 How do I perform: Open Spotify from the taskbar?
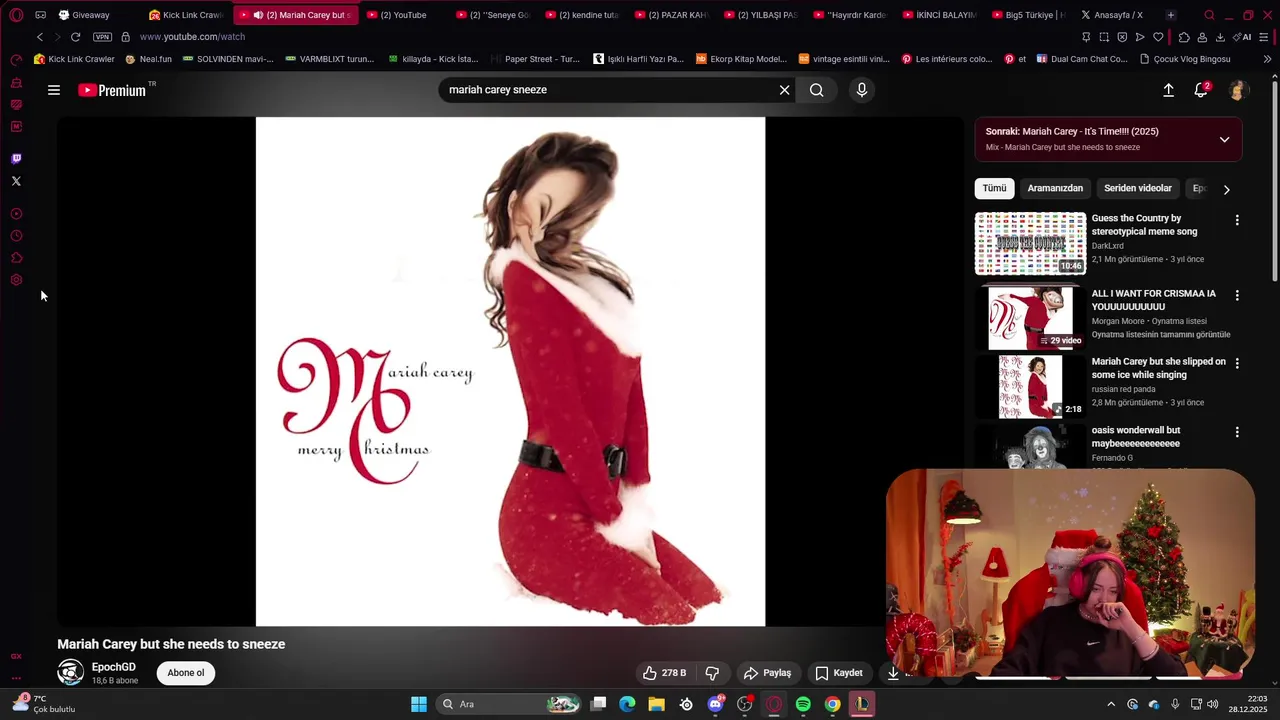click(x=803, y=704)
